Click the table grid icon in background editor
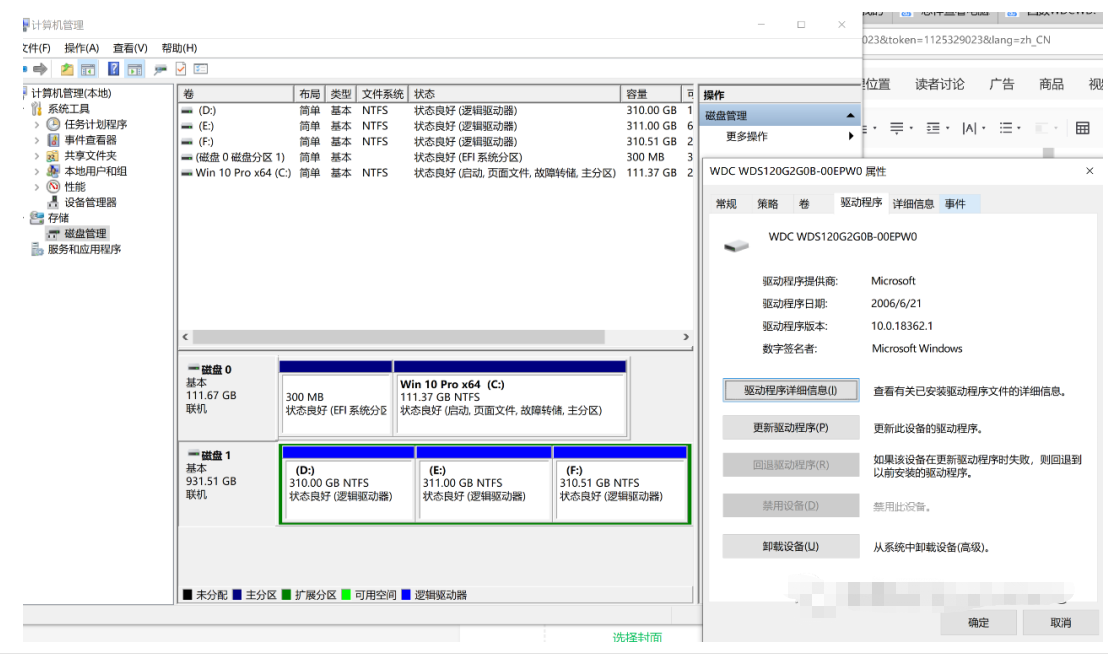The width and height of the screenshot is (1108, 654). (x=1082, y=128)
